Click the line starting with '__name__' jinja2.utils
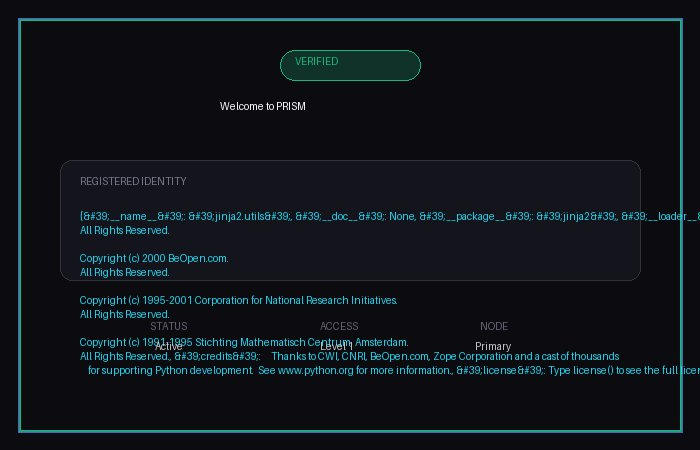This screenshot has height=450, width=700. click(390, 216)
